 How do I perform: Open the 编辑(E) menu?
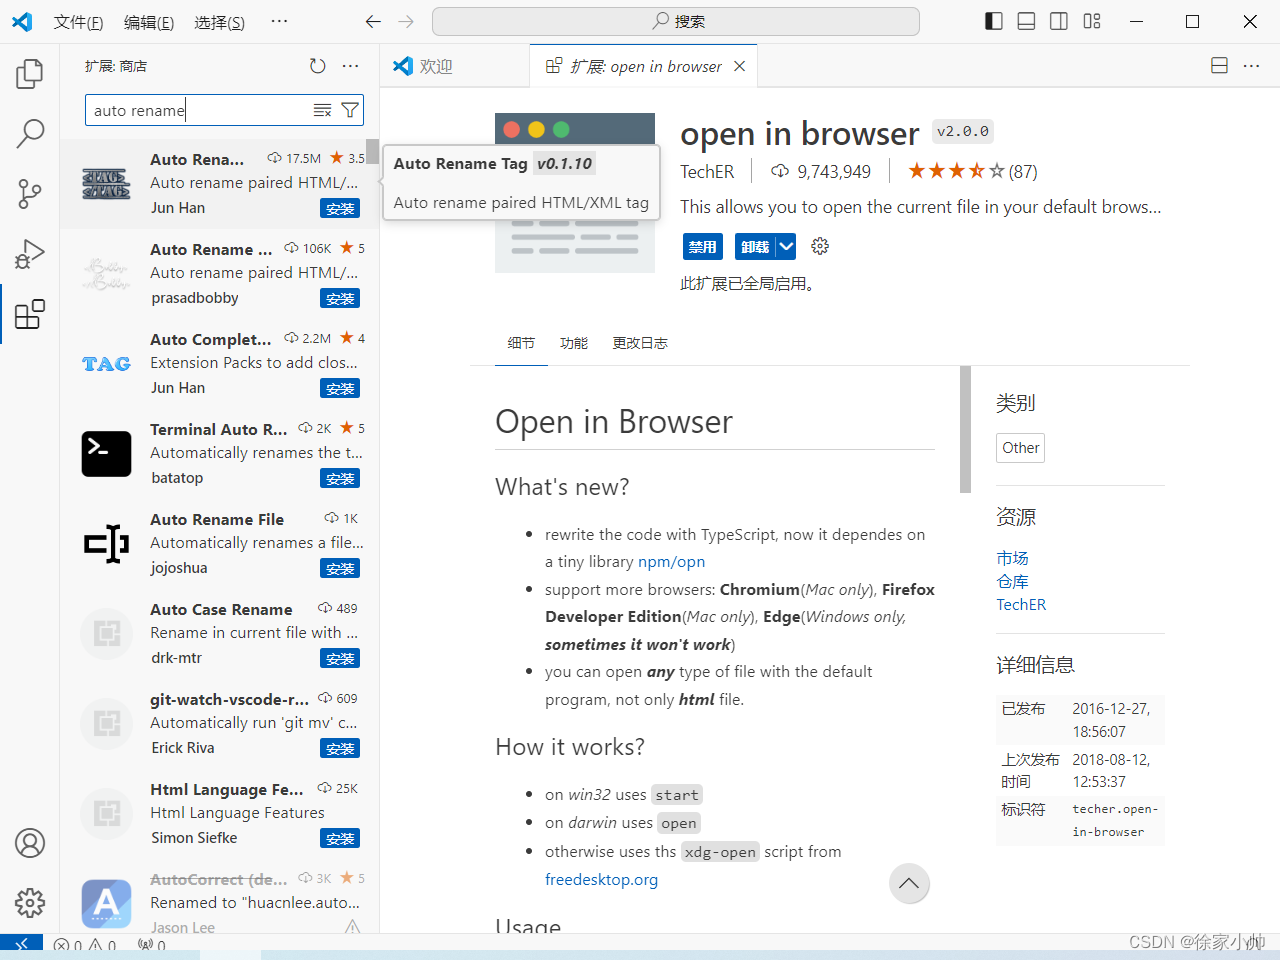click(149, 22)
